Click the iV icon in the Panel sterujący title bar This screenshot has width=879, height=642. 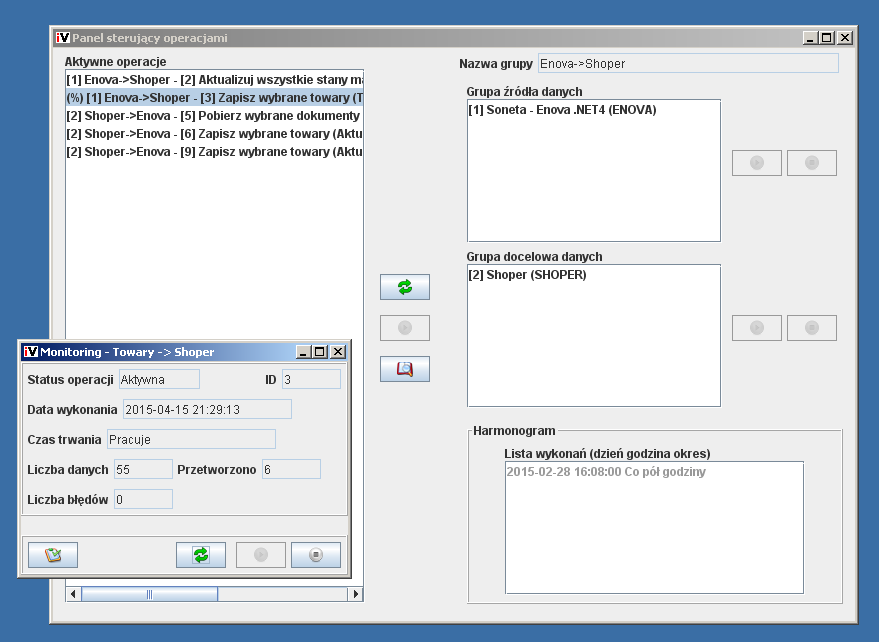[63, 38]
